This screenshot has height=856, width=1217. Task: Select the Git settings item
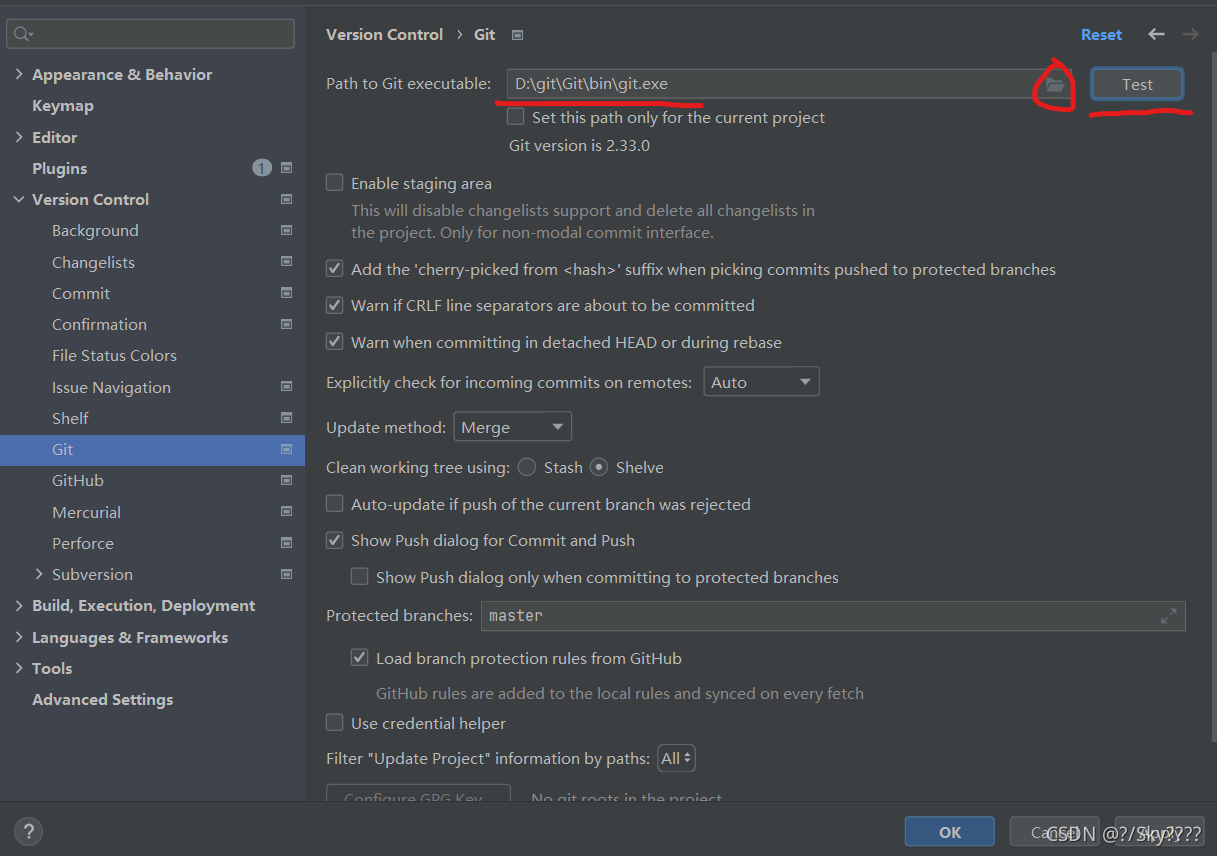(152, 449)
